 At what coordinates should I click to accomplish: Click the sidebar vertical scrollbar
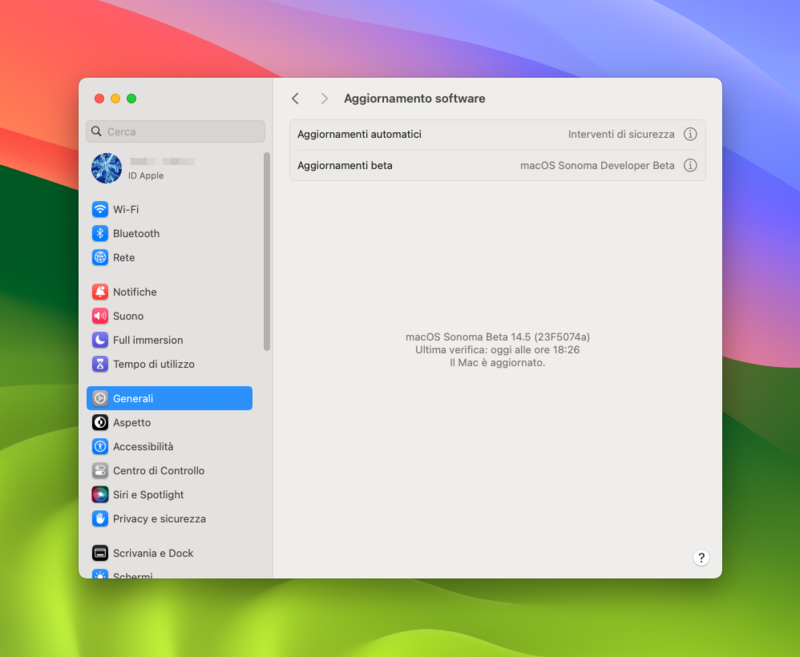266,251
